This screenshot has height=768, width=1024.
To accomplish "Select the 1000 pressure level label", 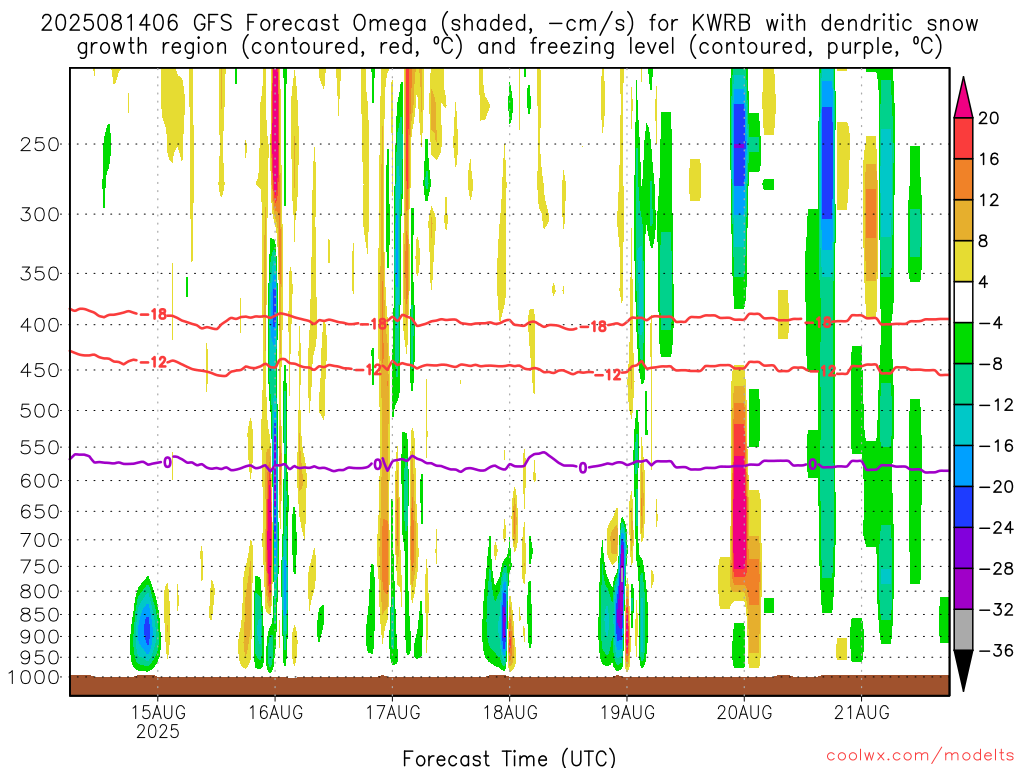I will pyautogui.click(x=35, y=677).
